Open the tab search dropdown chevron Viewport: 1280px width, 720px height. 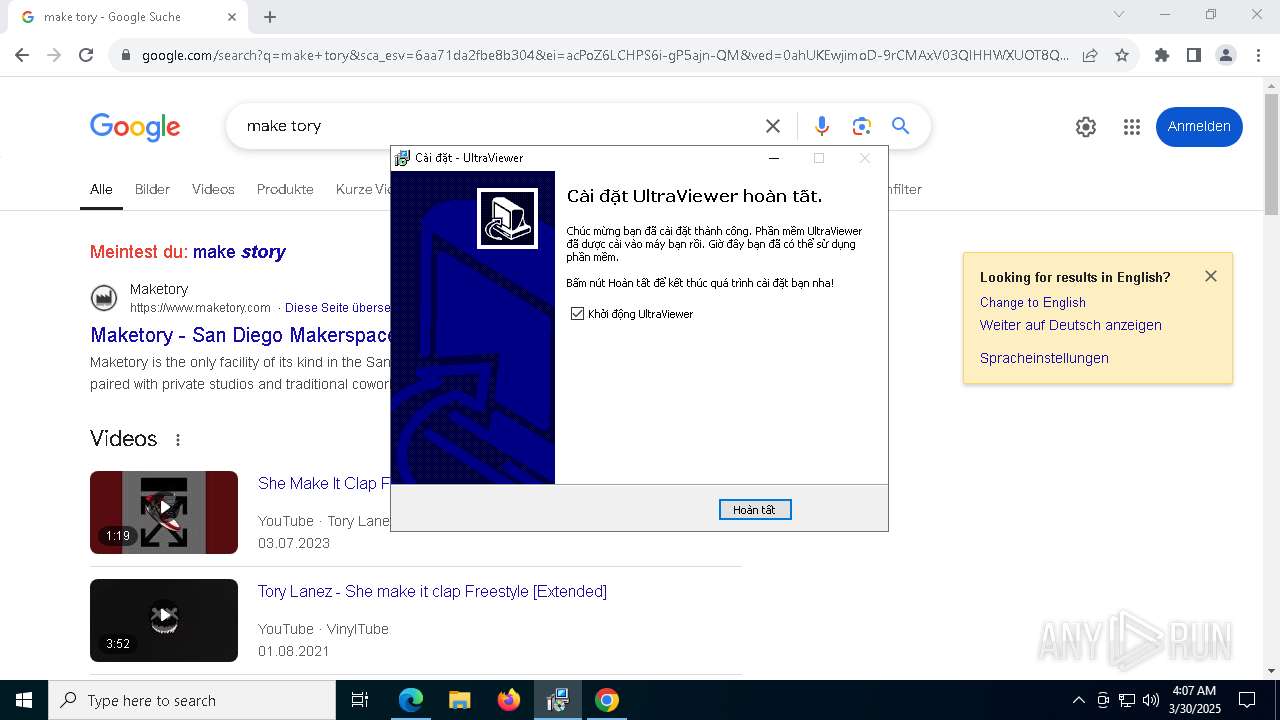pyautogui.click(x=1119, y=15)
